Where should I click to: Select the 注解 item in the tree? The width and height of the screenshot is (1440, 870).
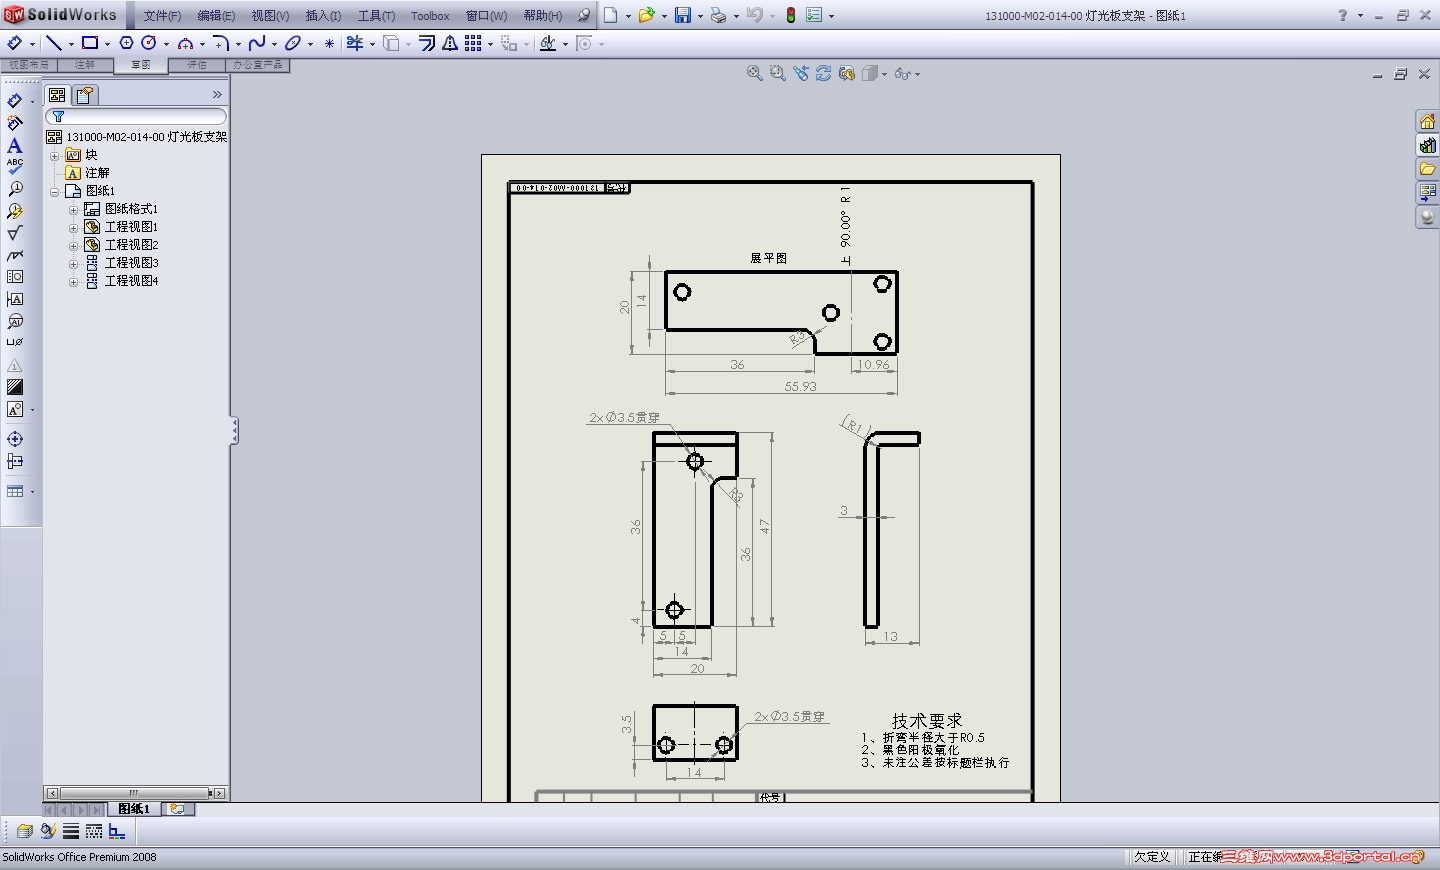click(x=97, y=173)
